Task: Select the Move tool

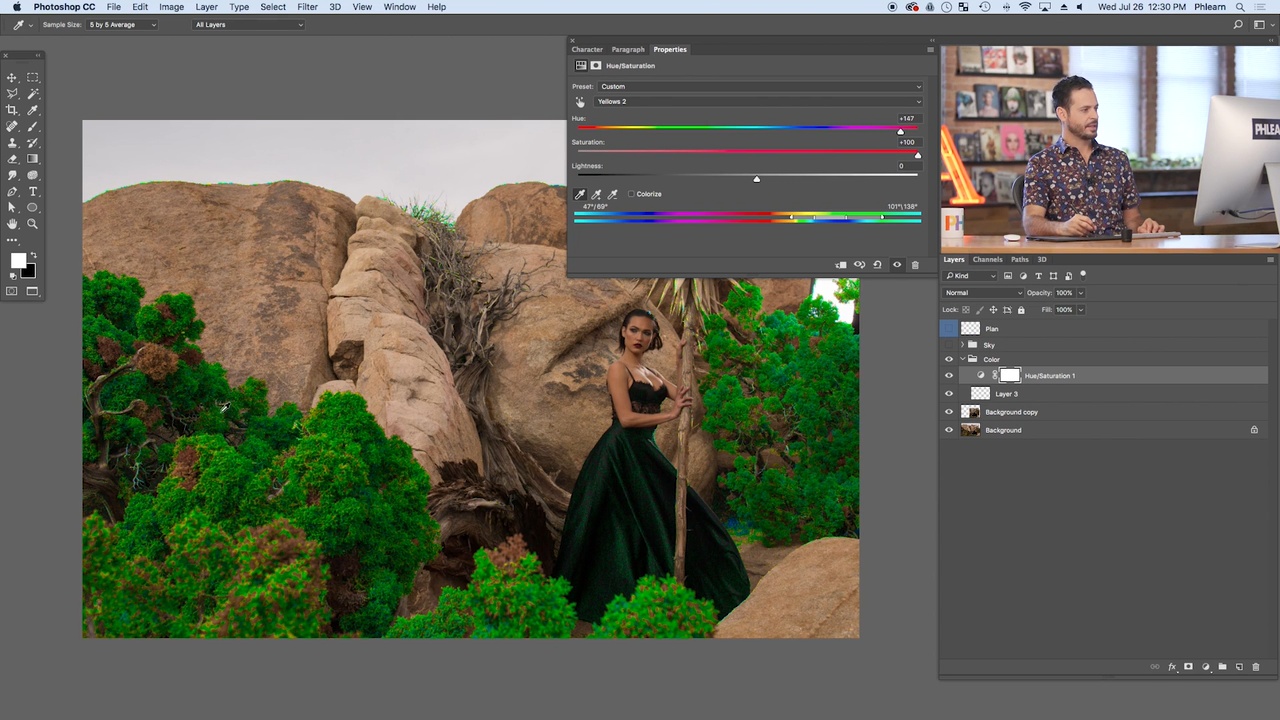Action: click(12, 77)
